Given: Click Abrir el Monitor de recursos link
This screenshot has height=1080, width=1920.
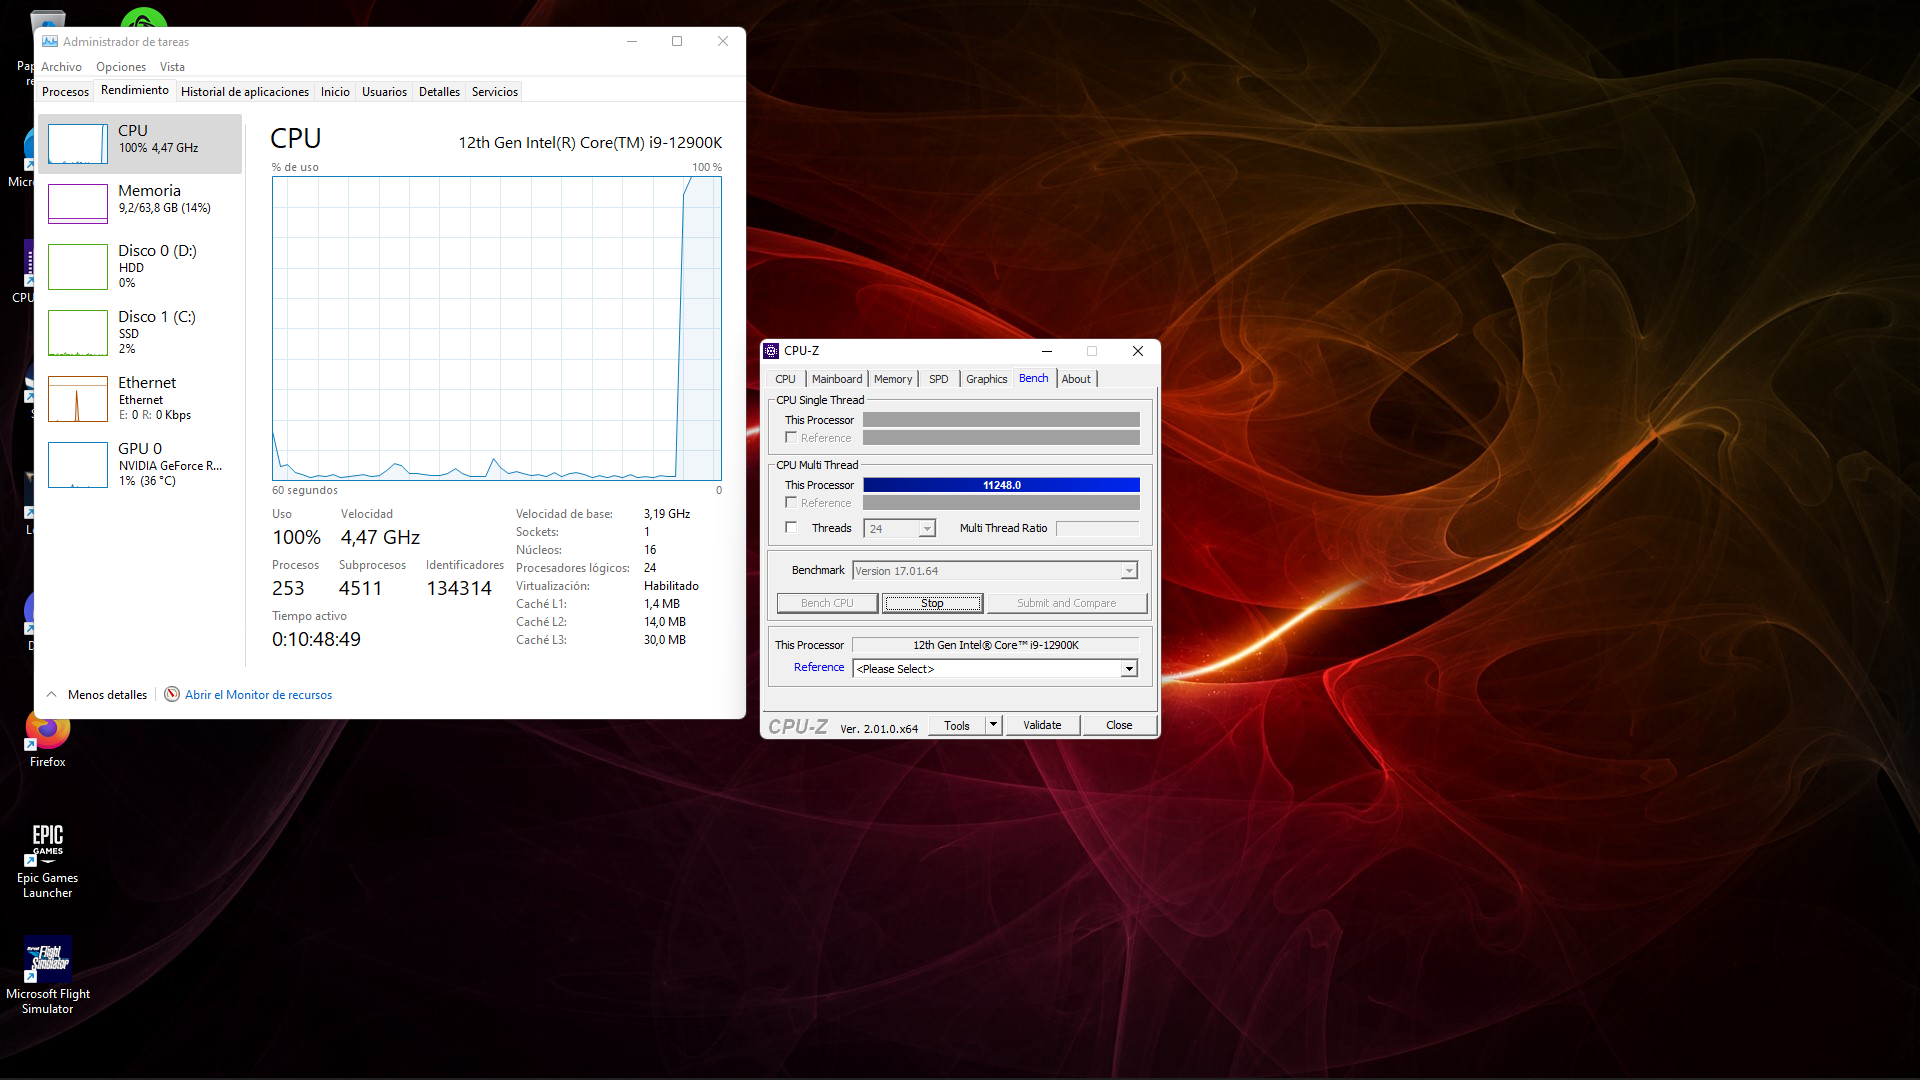Looking at the screenshot, I should point(258,695).
